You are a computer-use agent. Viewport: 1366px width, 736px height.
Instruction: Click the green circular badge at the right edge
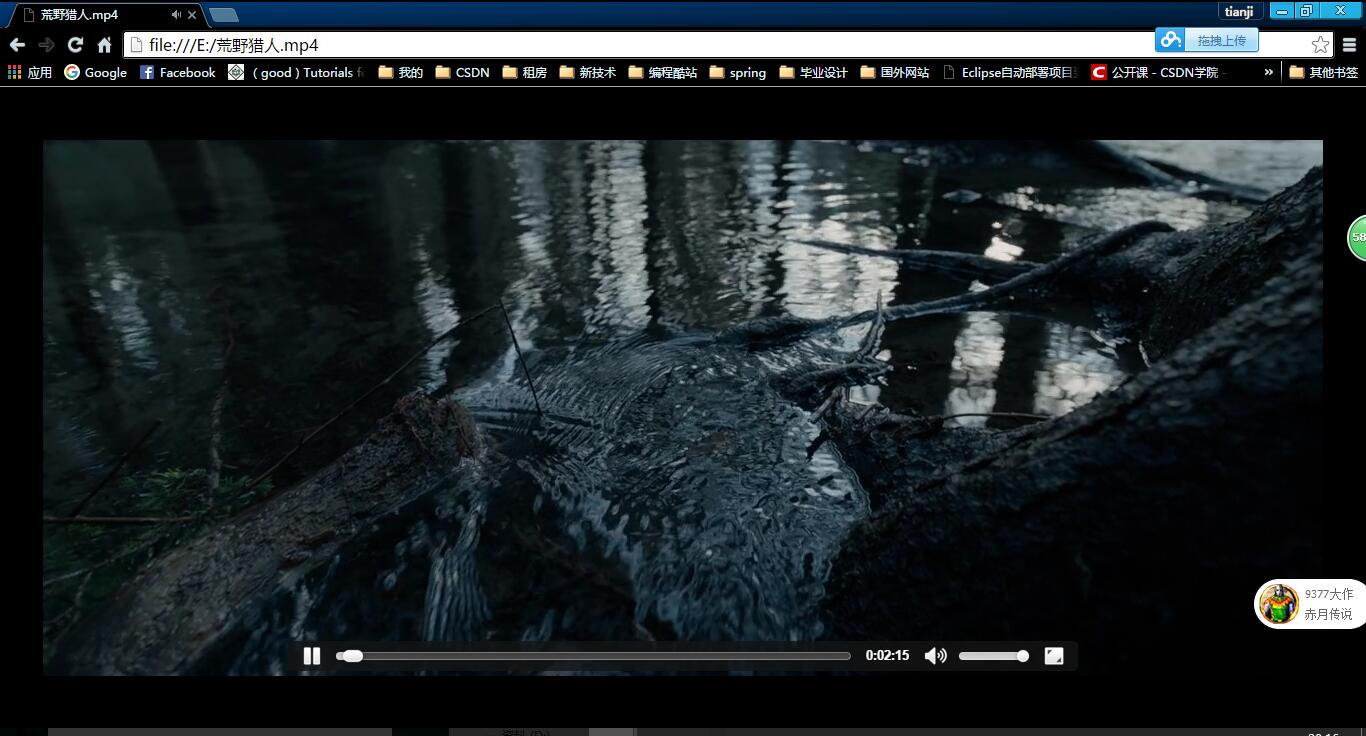point(1357,237)
